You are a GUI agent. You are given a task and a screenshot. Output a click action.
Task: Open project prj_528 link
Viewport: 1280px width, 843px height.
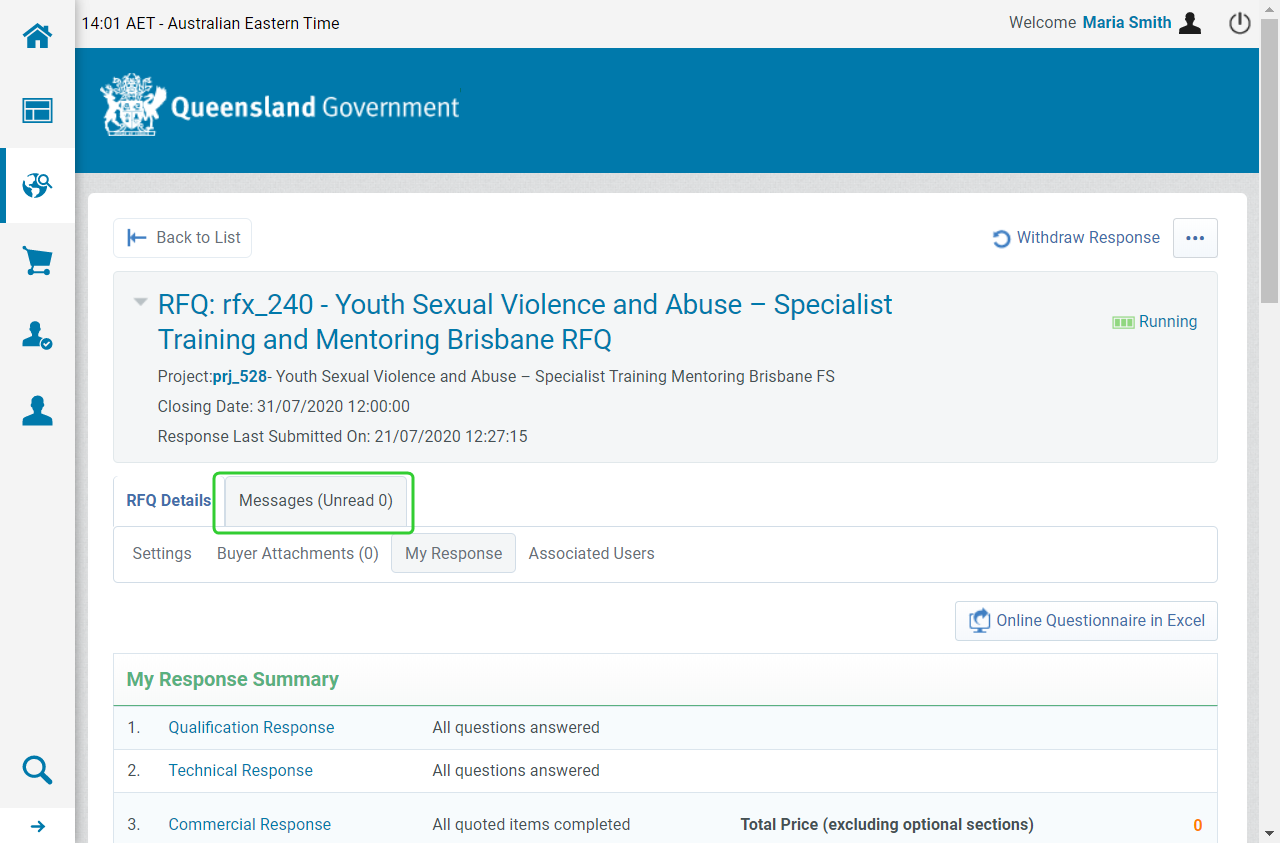click(x=239, y=377)
